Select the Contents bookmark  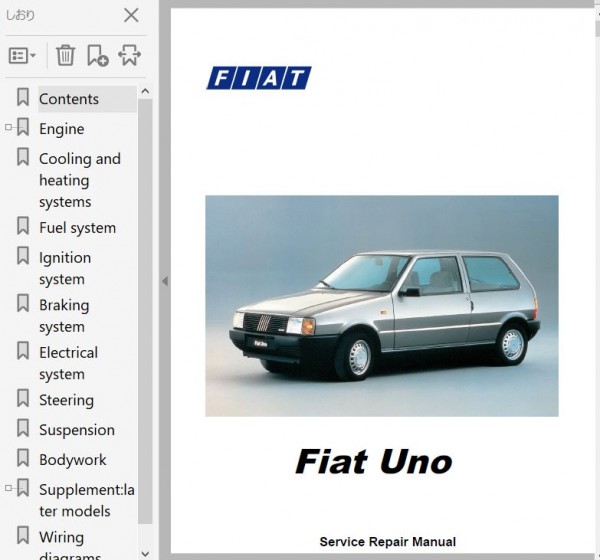(69, 99)
